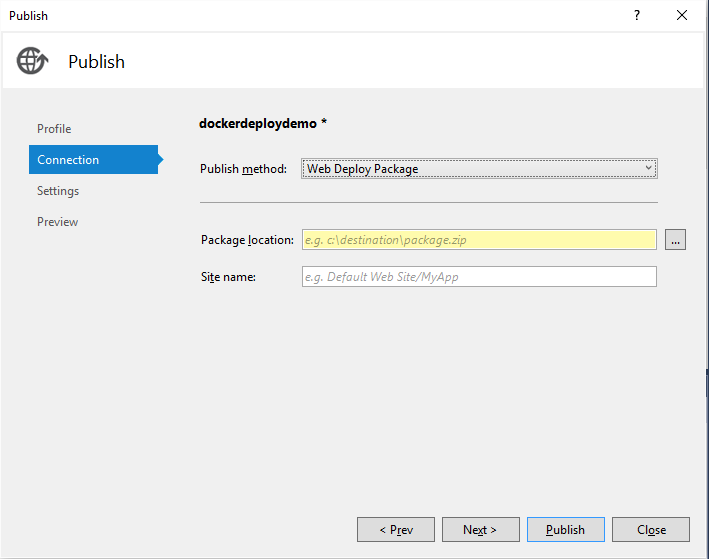Focus the Site name input box
Viewport: 709px width, 559px height.
click(479, 277)
